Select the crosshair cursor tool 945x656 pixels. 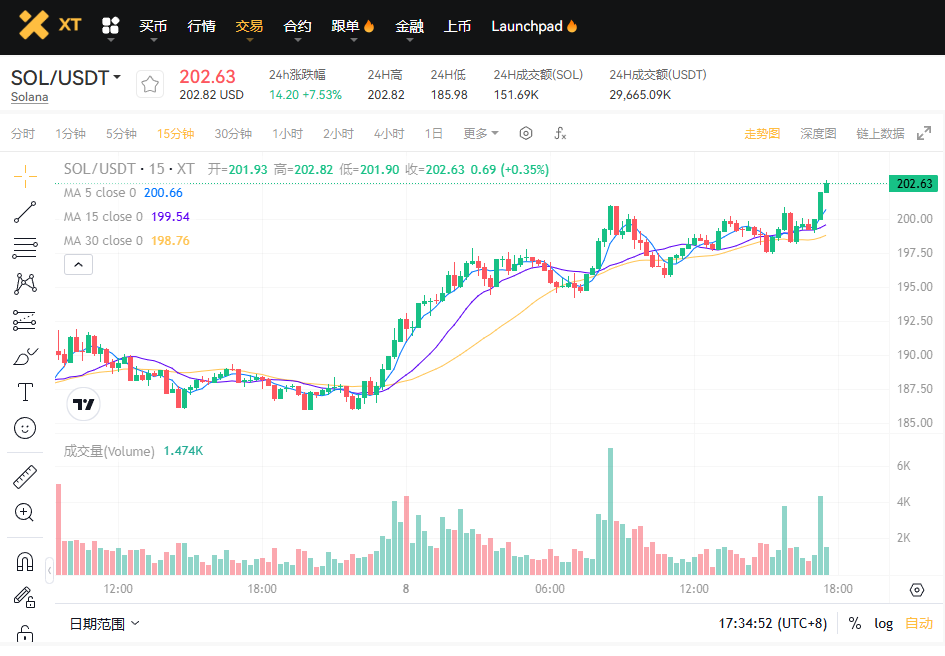25,176
